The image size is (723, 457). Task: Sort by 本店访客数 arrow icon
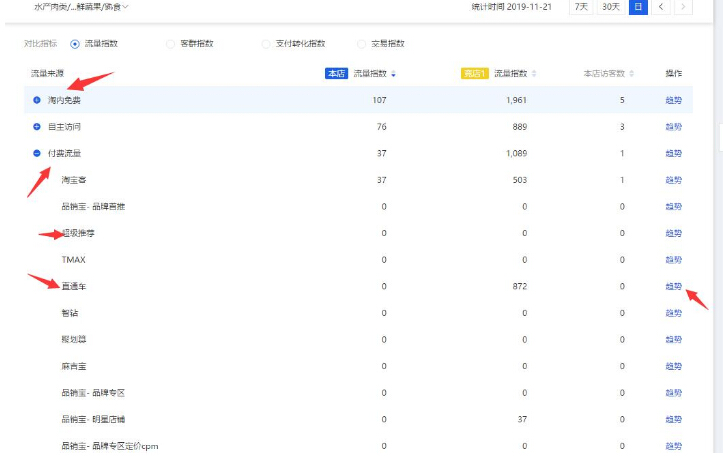(631, 74)
